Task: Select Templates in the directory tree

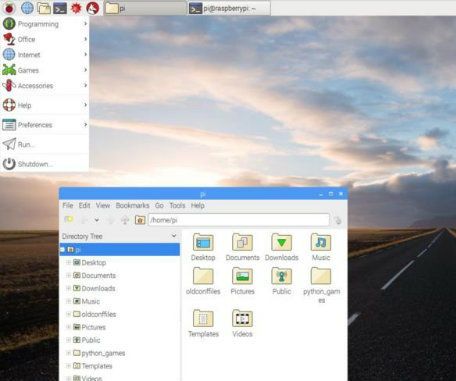Action: (97, 366)
